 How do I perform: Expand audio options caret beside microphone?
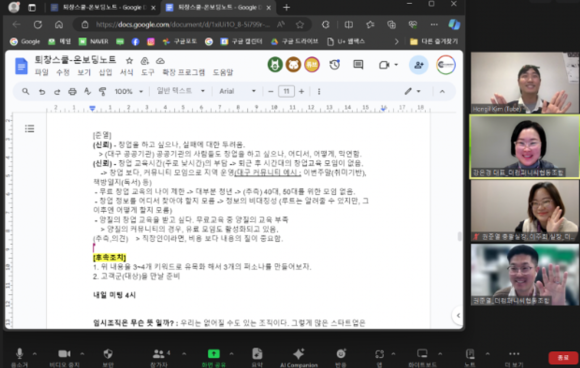coord(35,354)
